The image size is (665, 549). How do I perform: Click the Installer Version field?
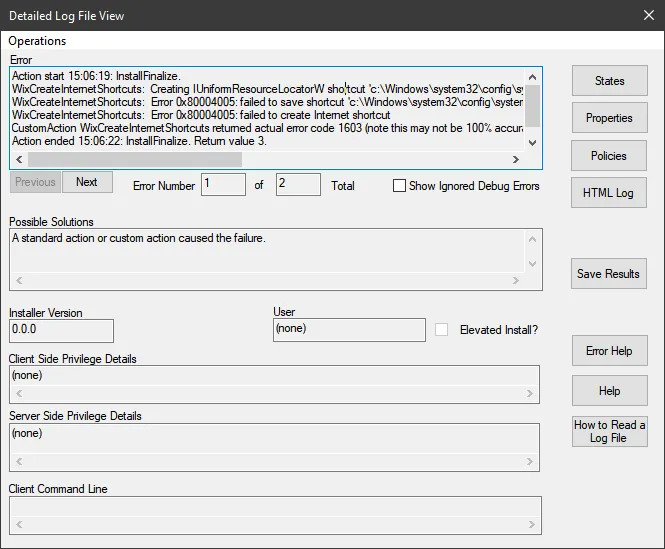coord(61,331)
